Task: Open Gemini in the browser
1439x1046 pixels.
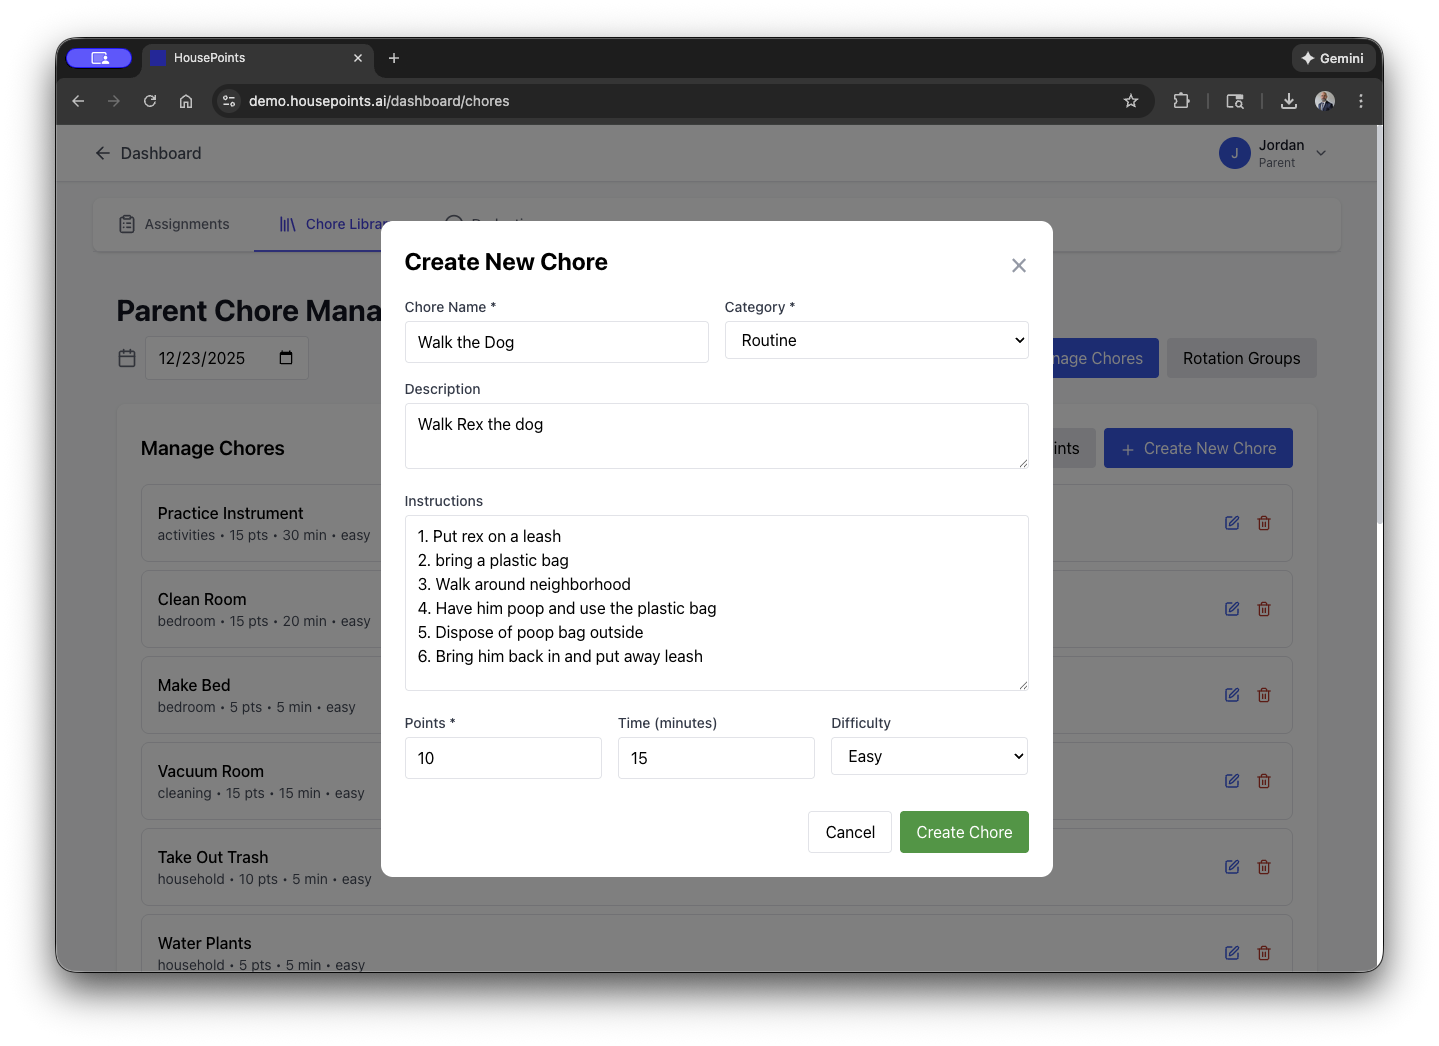Action: (1332, 58)
